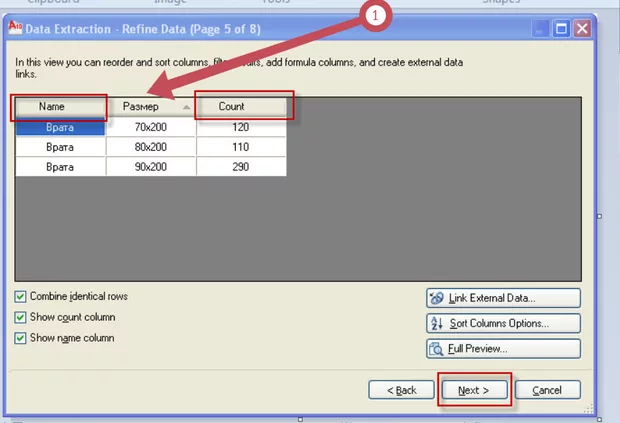Screen dimensions: 620x423
Task: Select the count cell 110
Action: (x=241, y=147)
